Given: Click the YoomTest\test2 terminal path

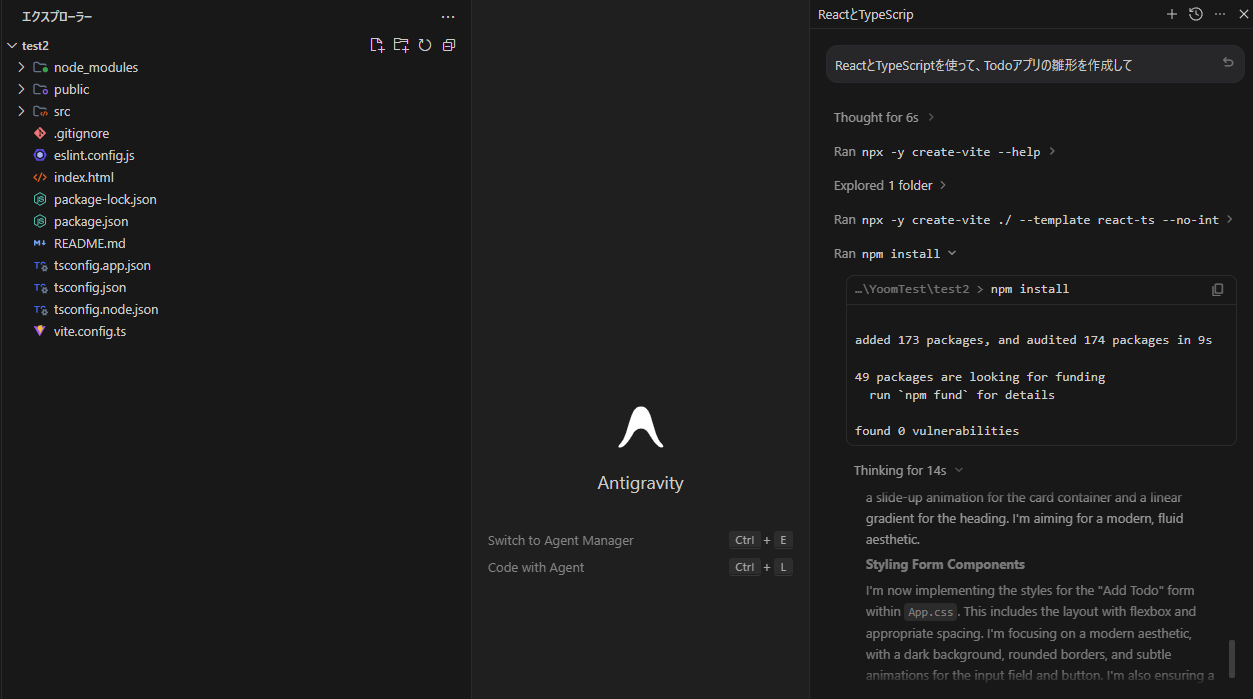Looking at the screenshot, I should coord(912,289).
